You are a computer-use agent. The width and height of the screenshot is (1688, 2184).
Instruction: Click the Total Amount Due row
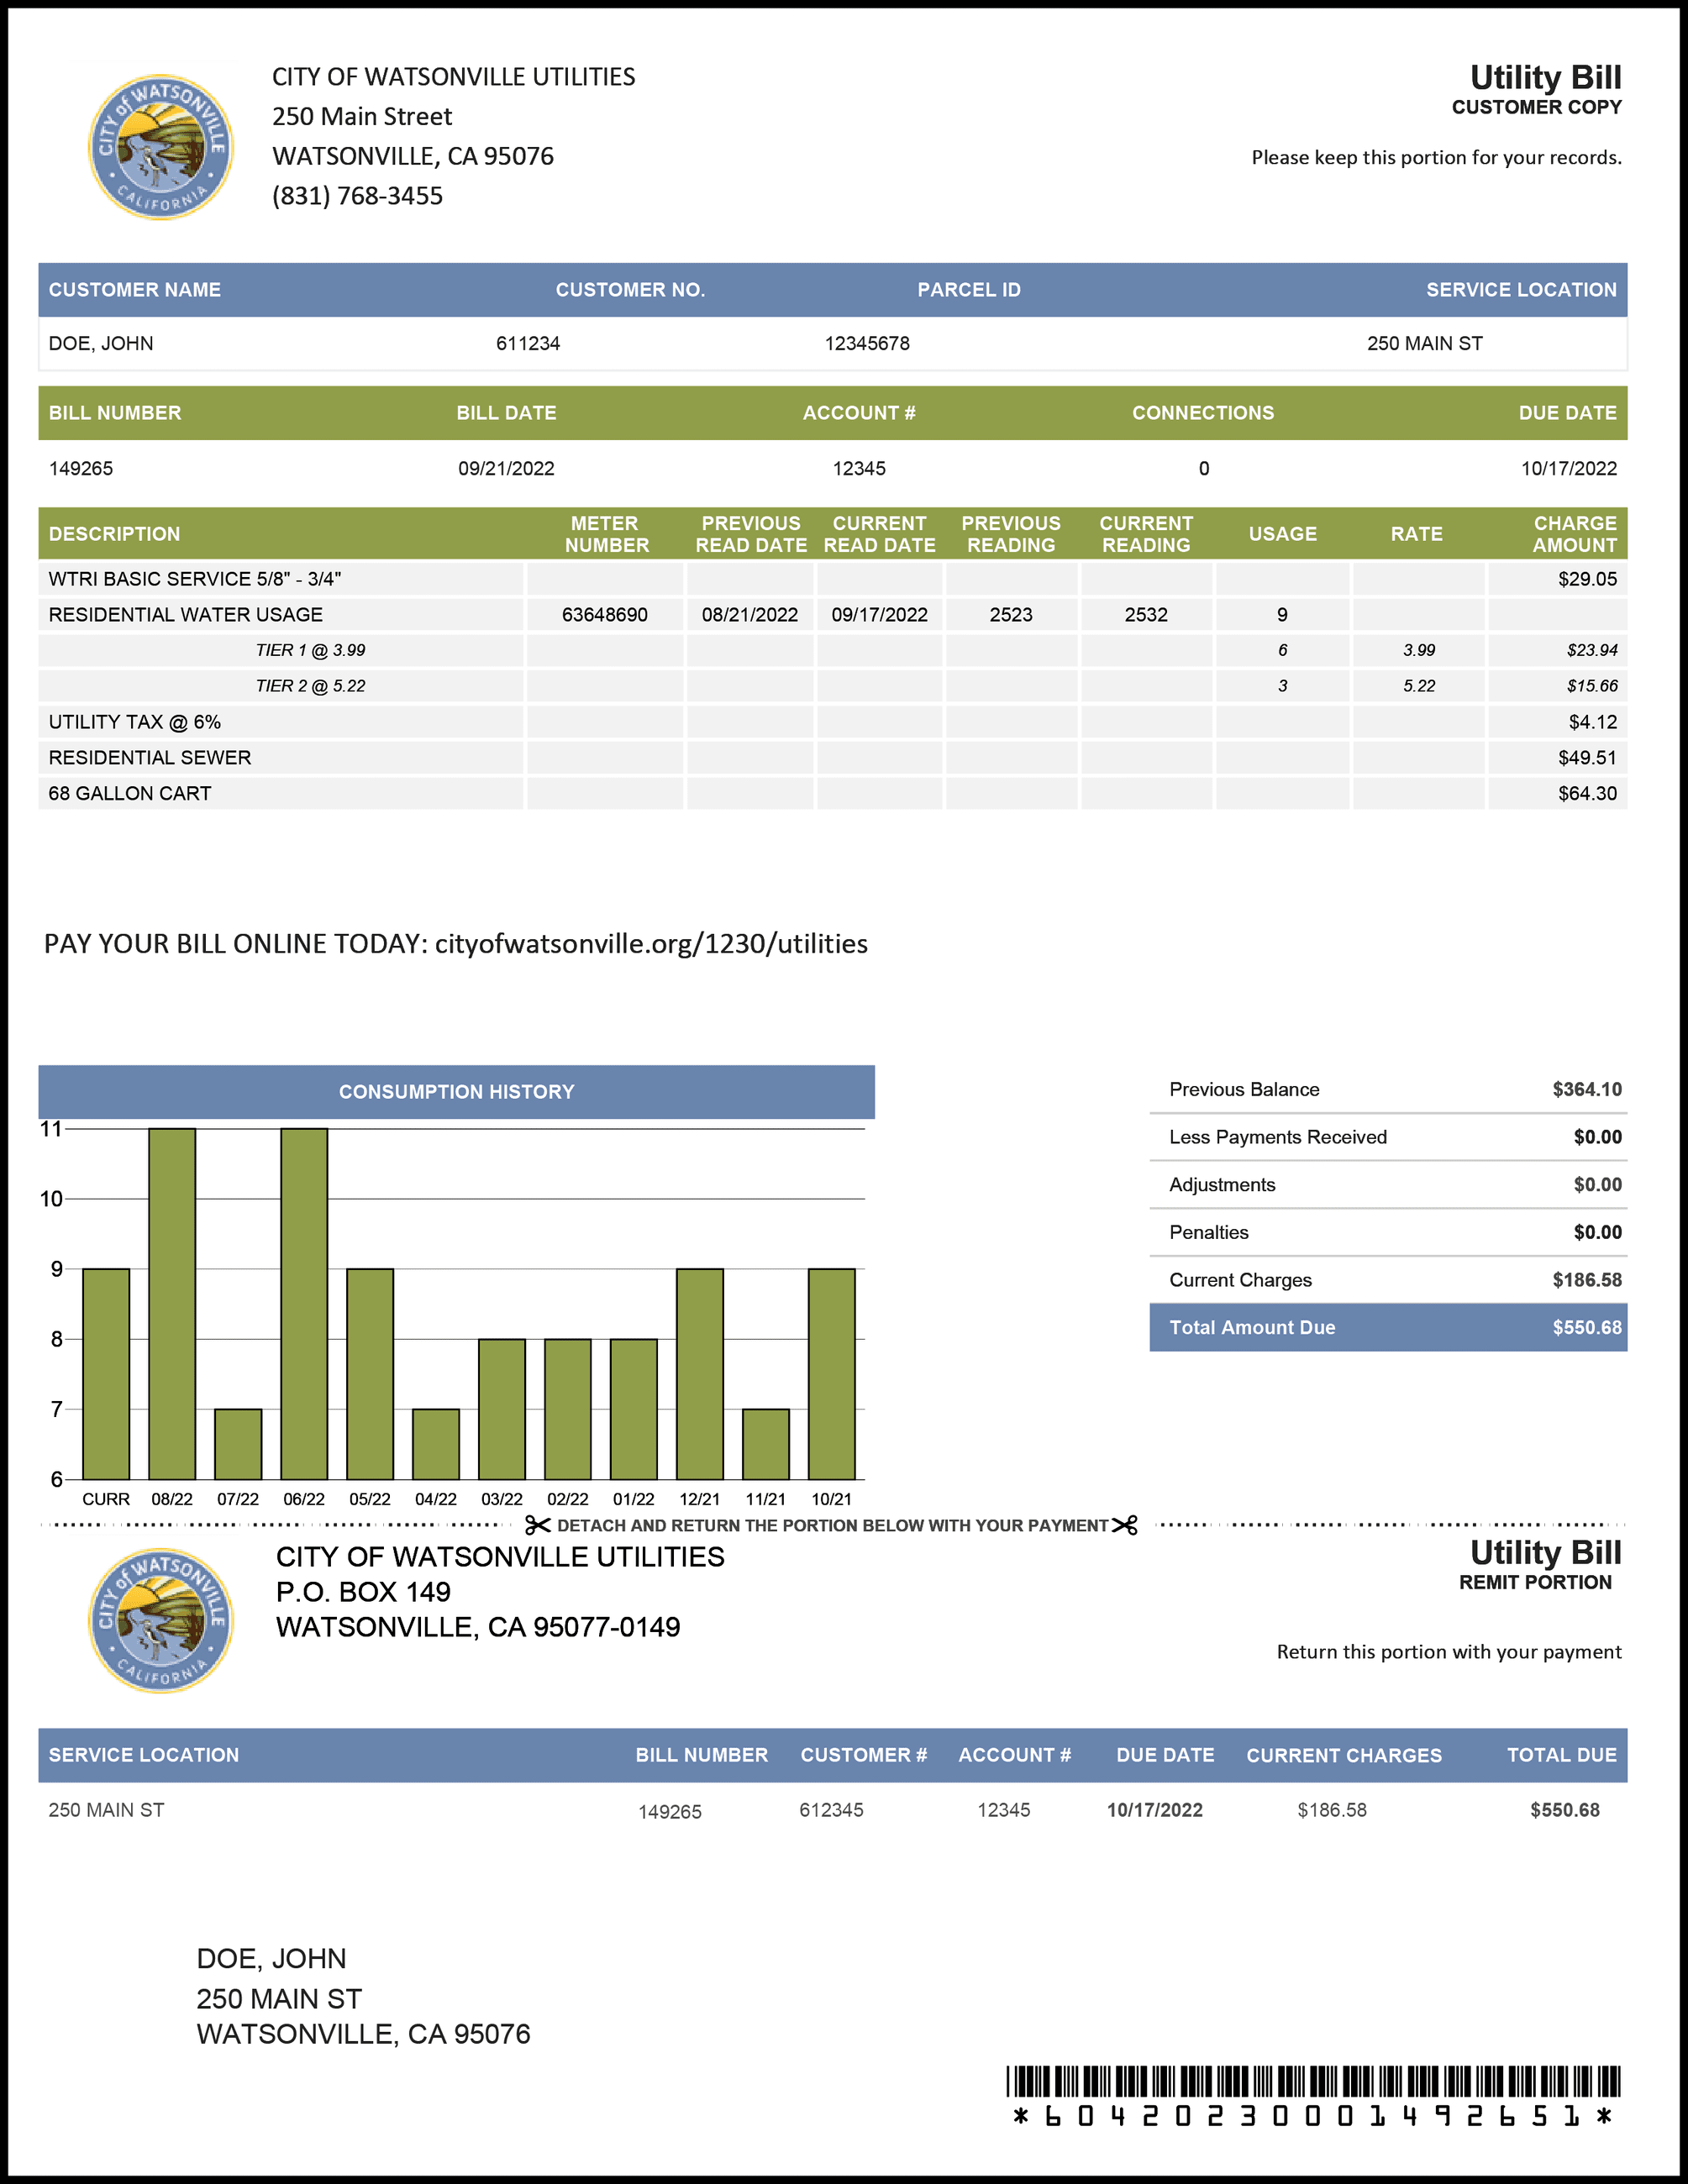(x=1390, y=1327)
